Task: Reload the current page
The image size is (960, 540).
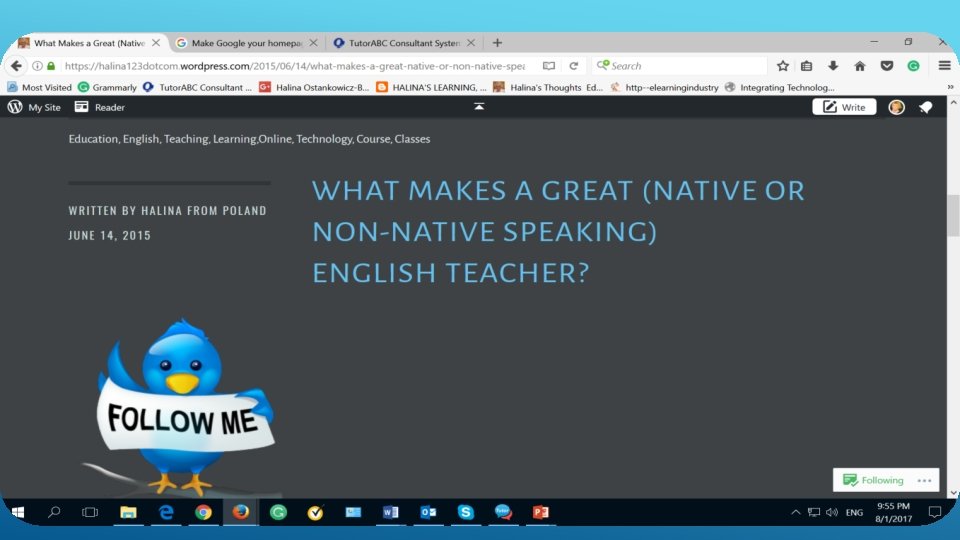Action: click(x=574, y=66)
